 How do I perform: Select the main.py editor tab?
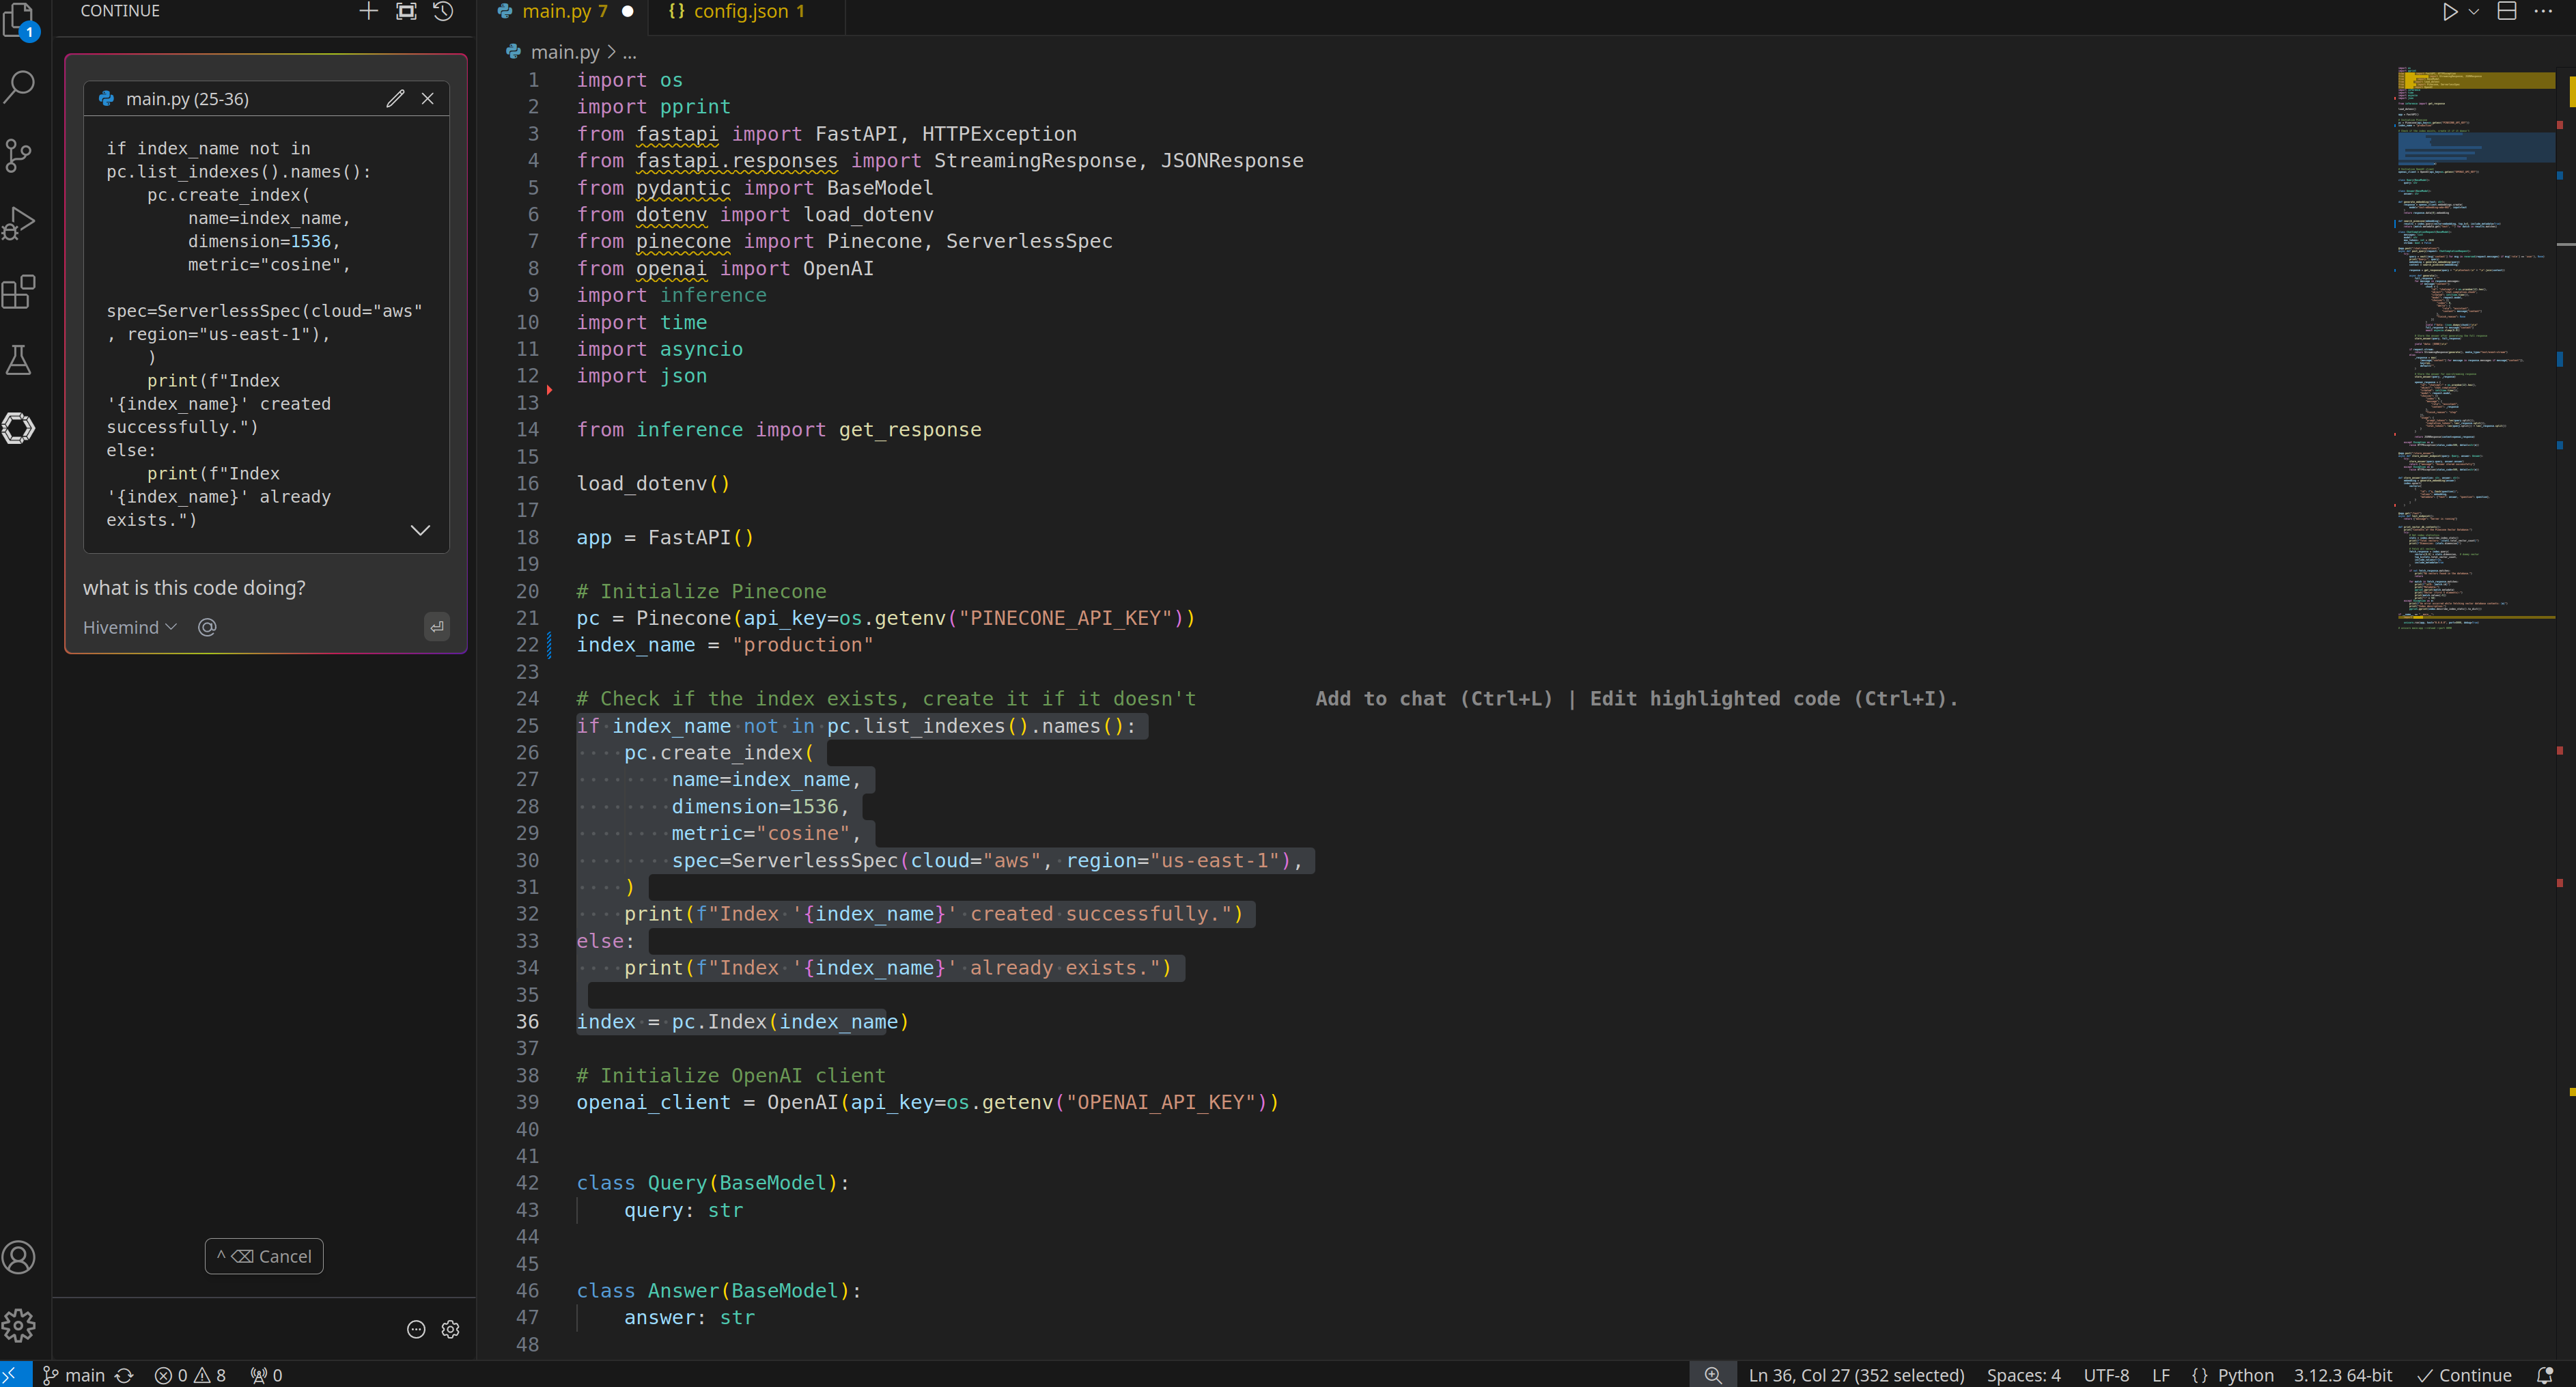563,12
